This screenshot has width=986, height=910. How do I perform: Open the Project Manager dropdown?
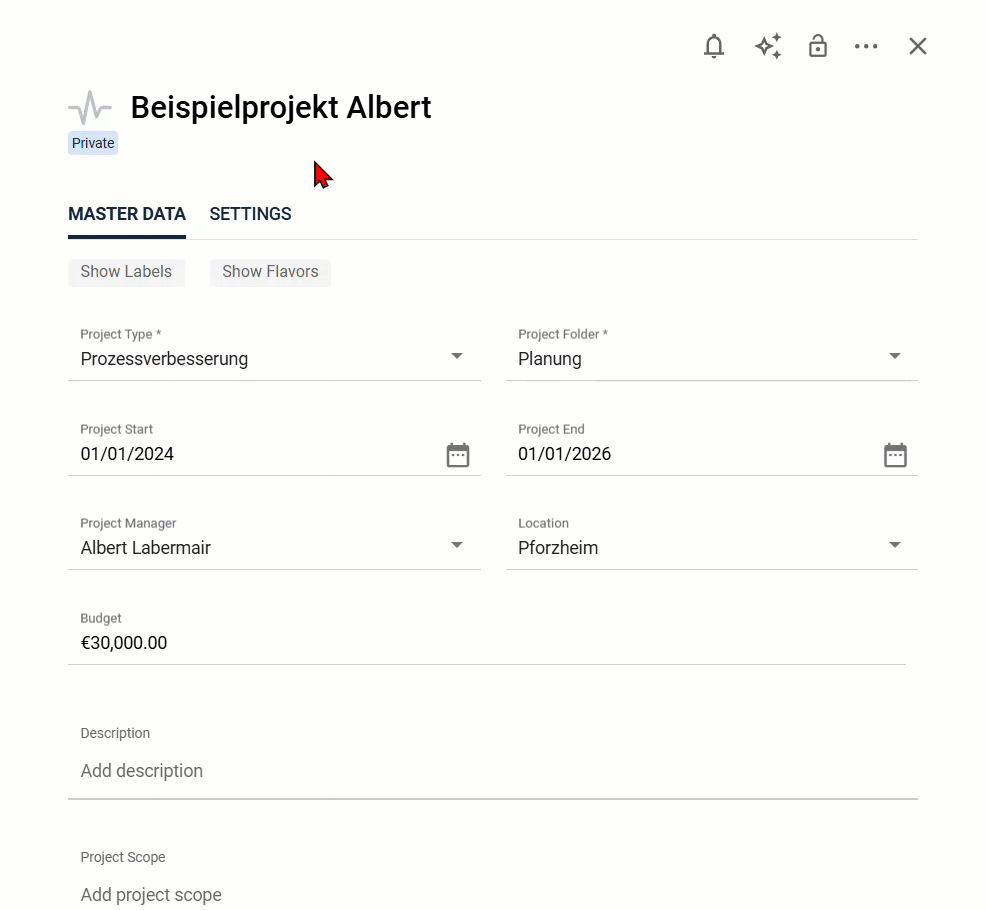(456, 546)
